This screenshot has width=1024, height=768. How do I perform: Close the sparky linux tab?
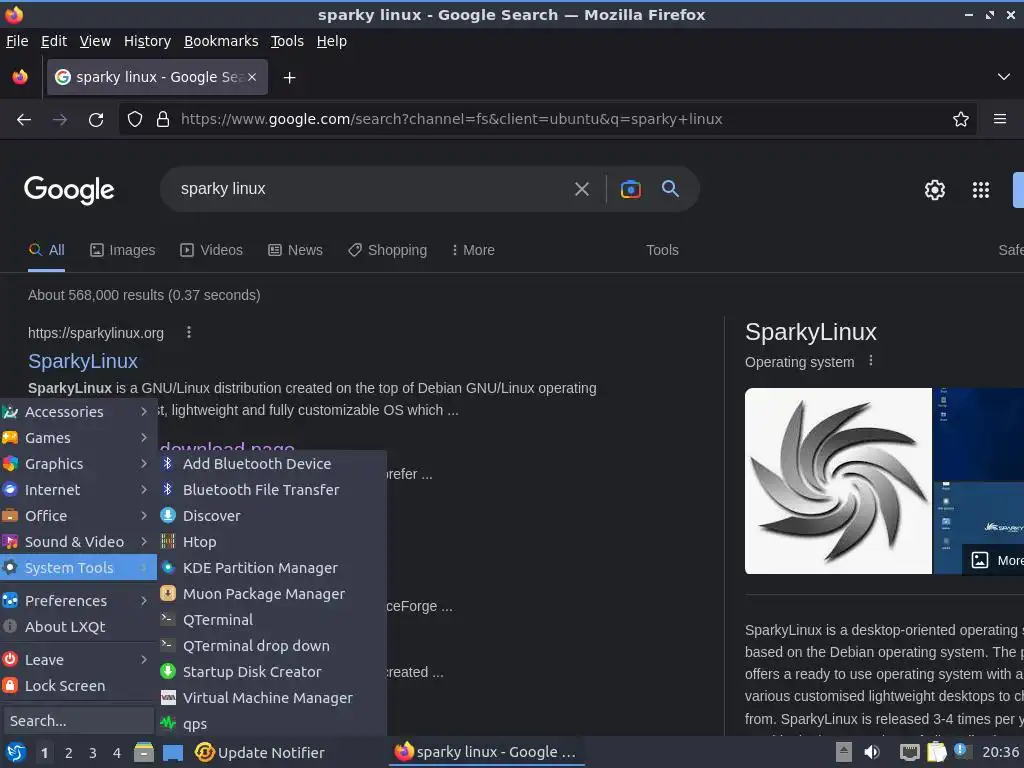(252, 77)
